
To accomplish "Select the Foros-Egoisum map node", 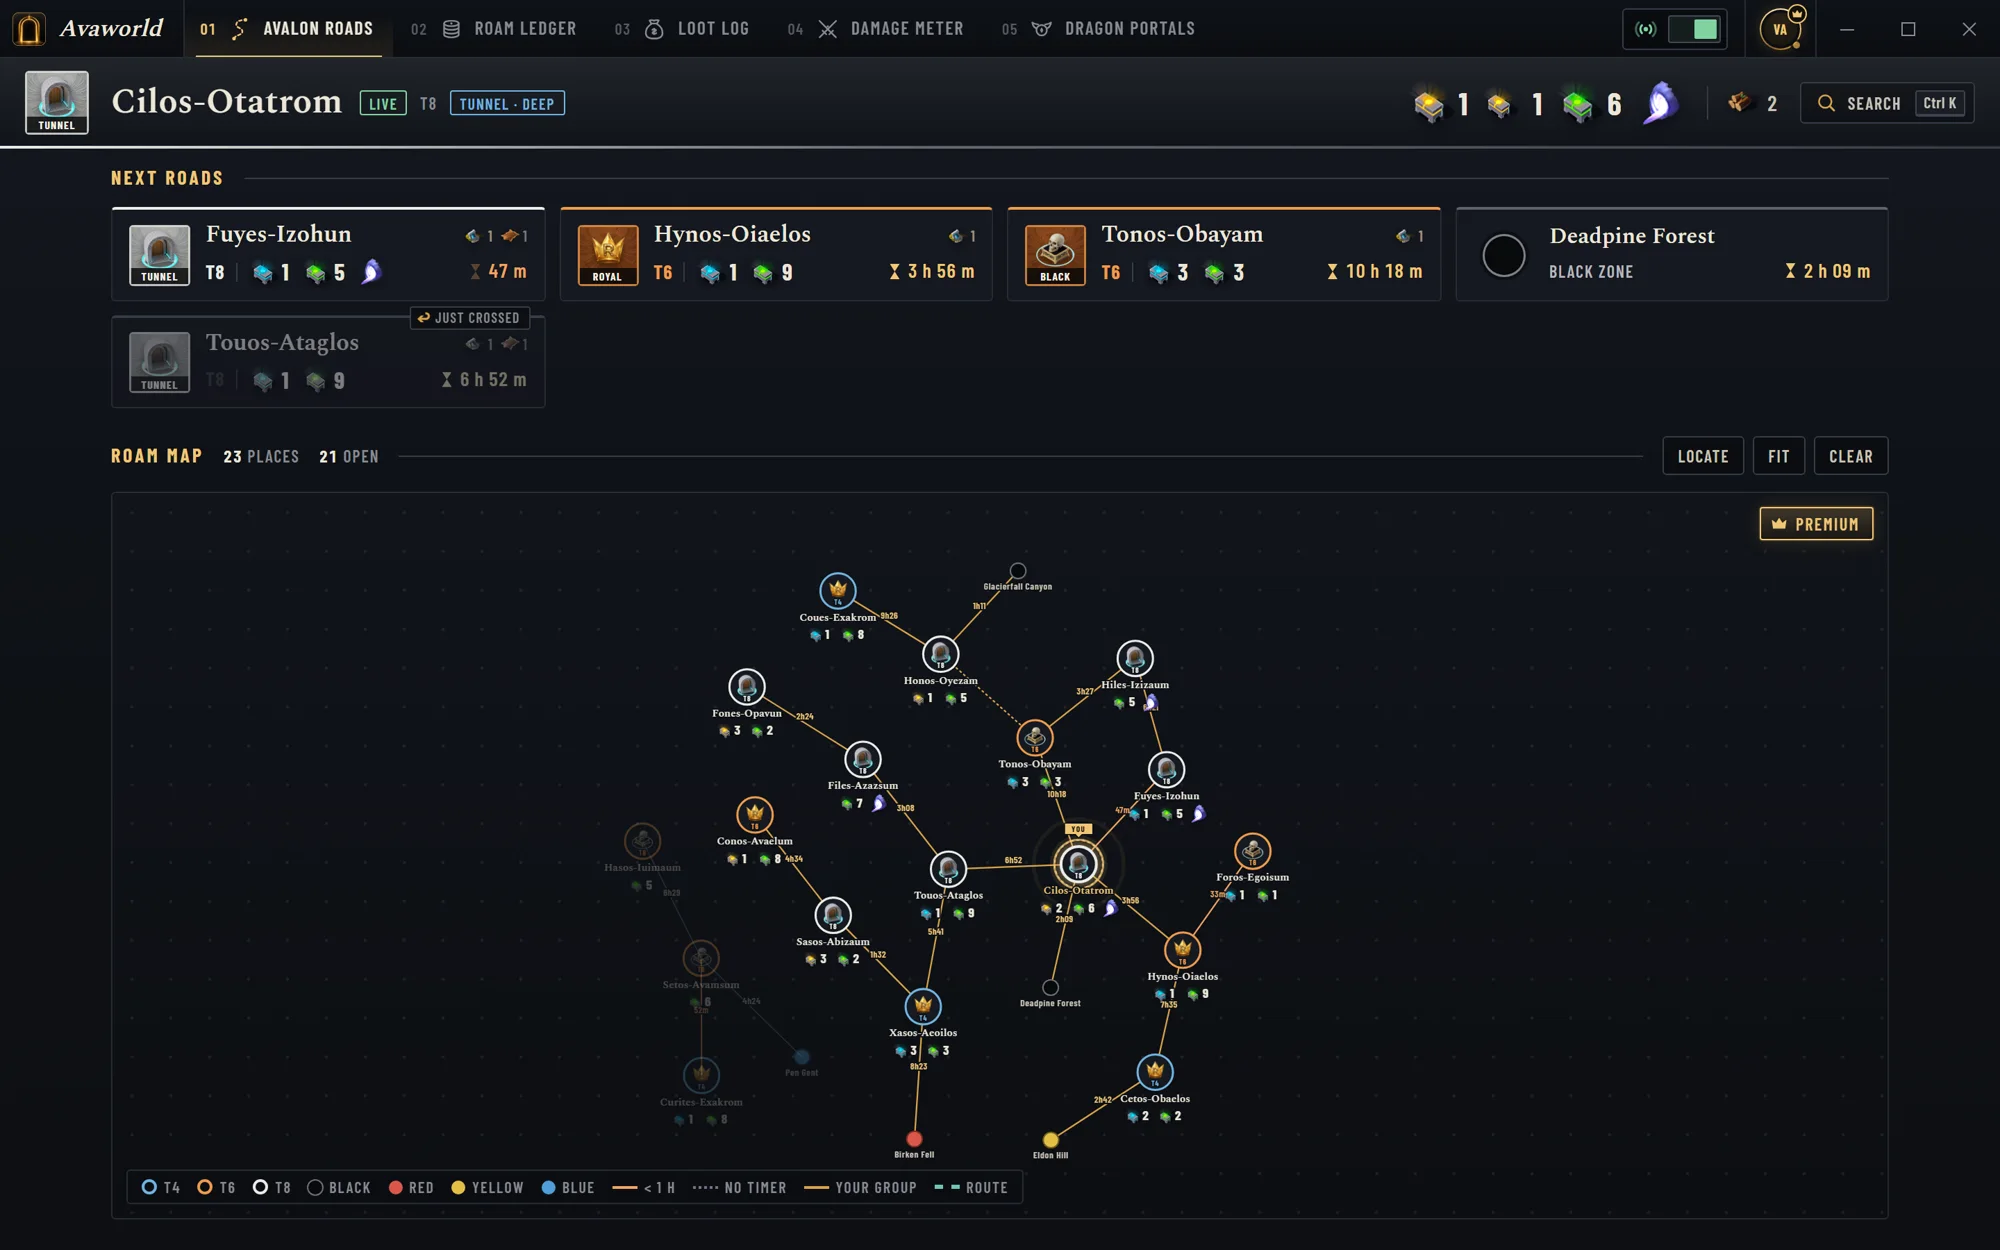I will tap(1252, 851).
